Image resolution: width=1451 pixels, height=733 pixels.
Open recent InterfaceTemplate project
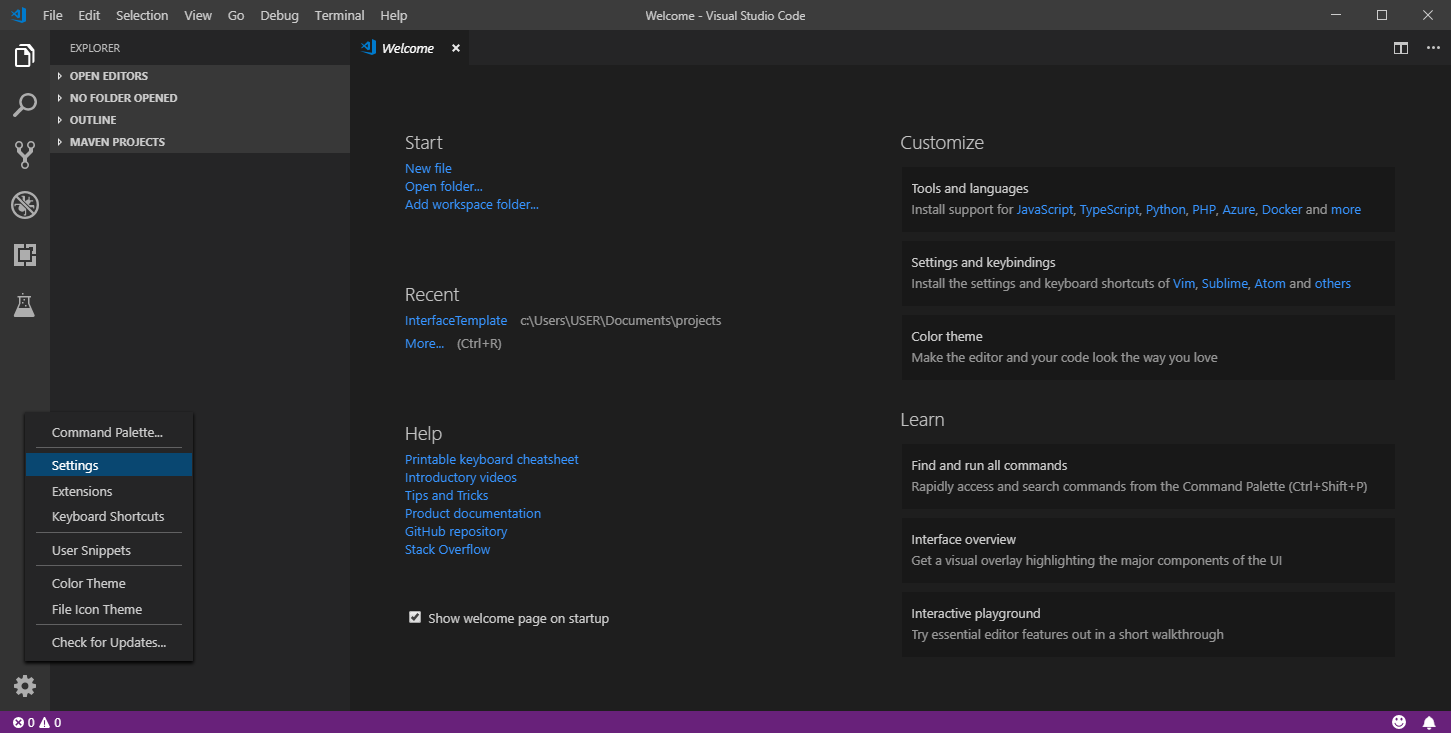coord(456,321)
